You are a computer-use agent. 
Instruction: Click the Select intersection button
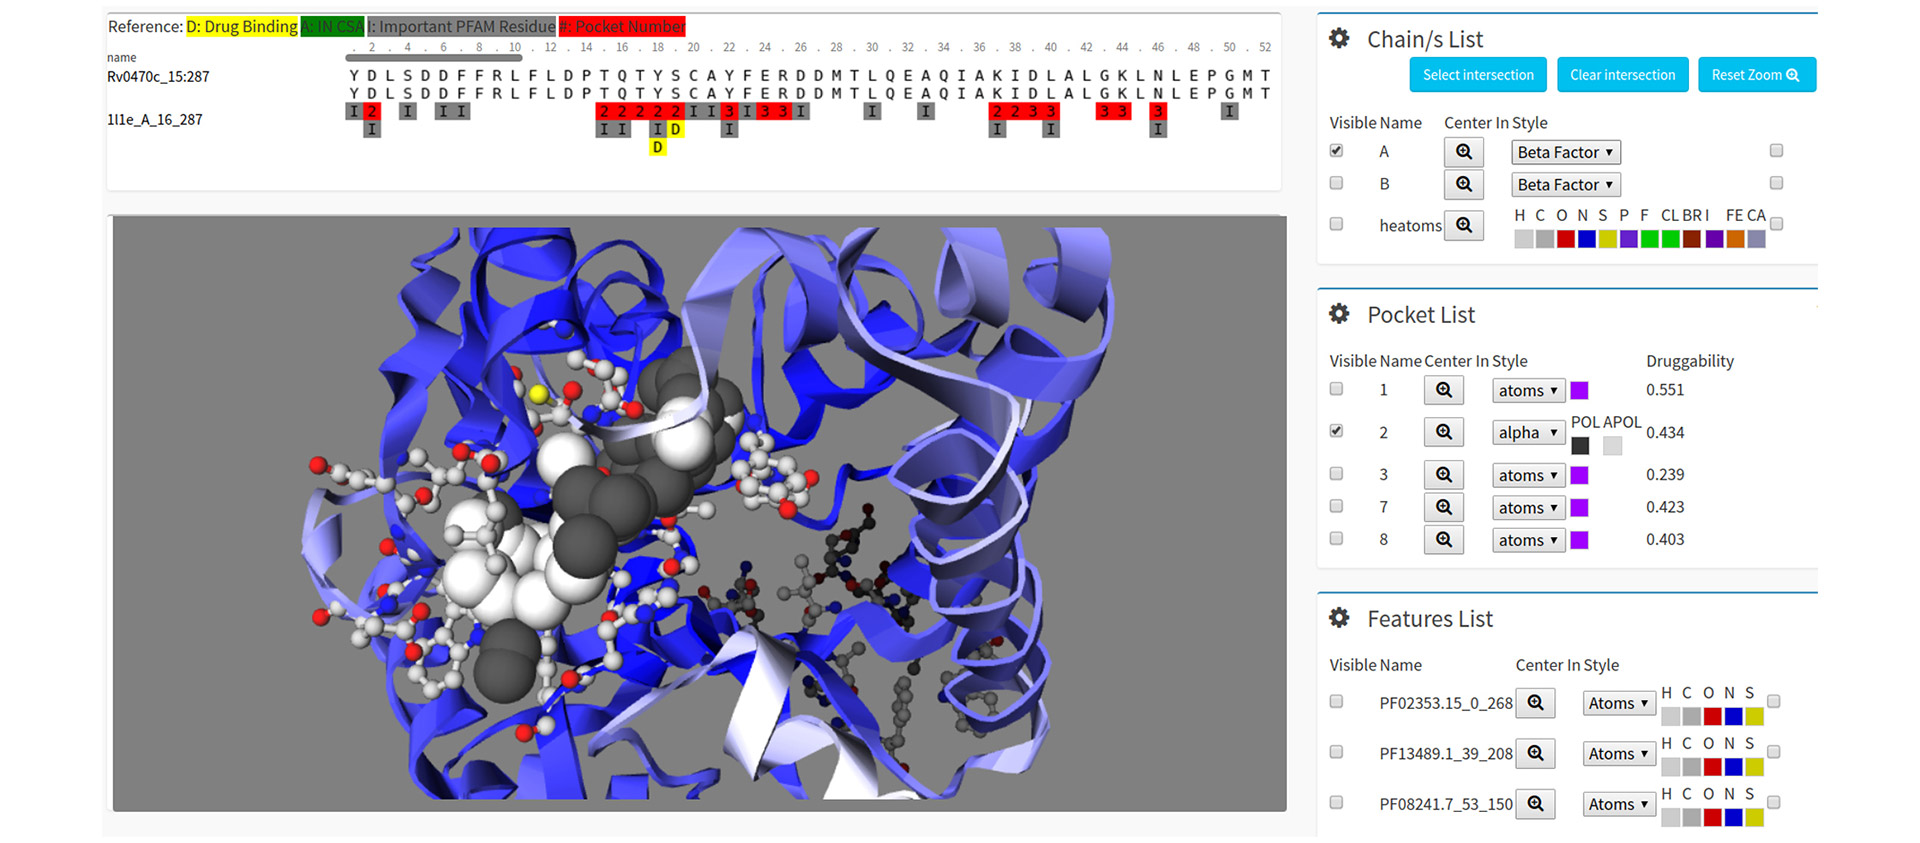click(1478, 75)
